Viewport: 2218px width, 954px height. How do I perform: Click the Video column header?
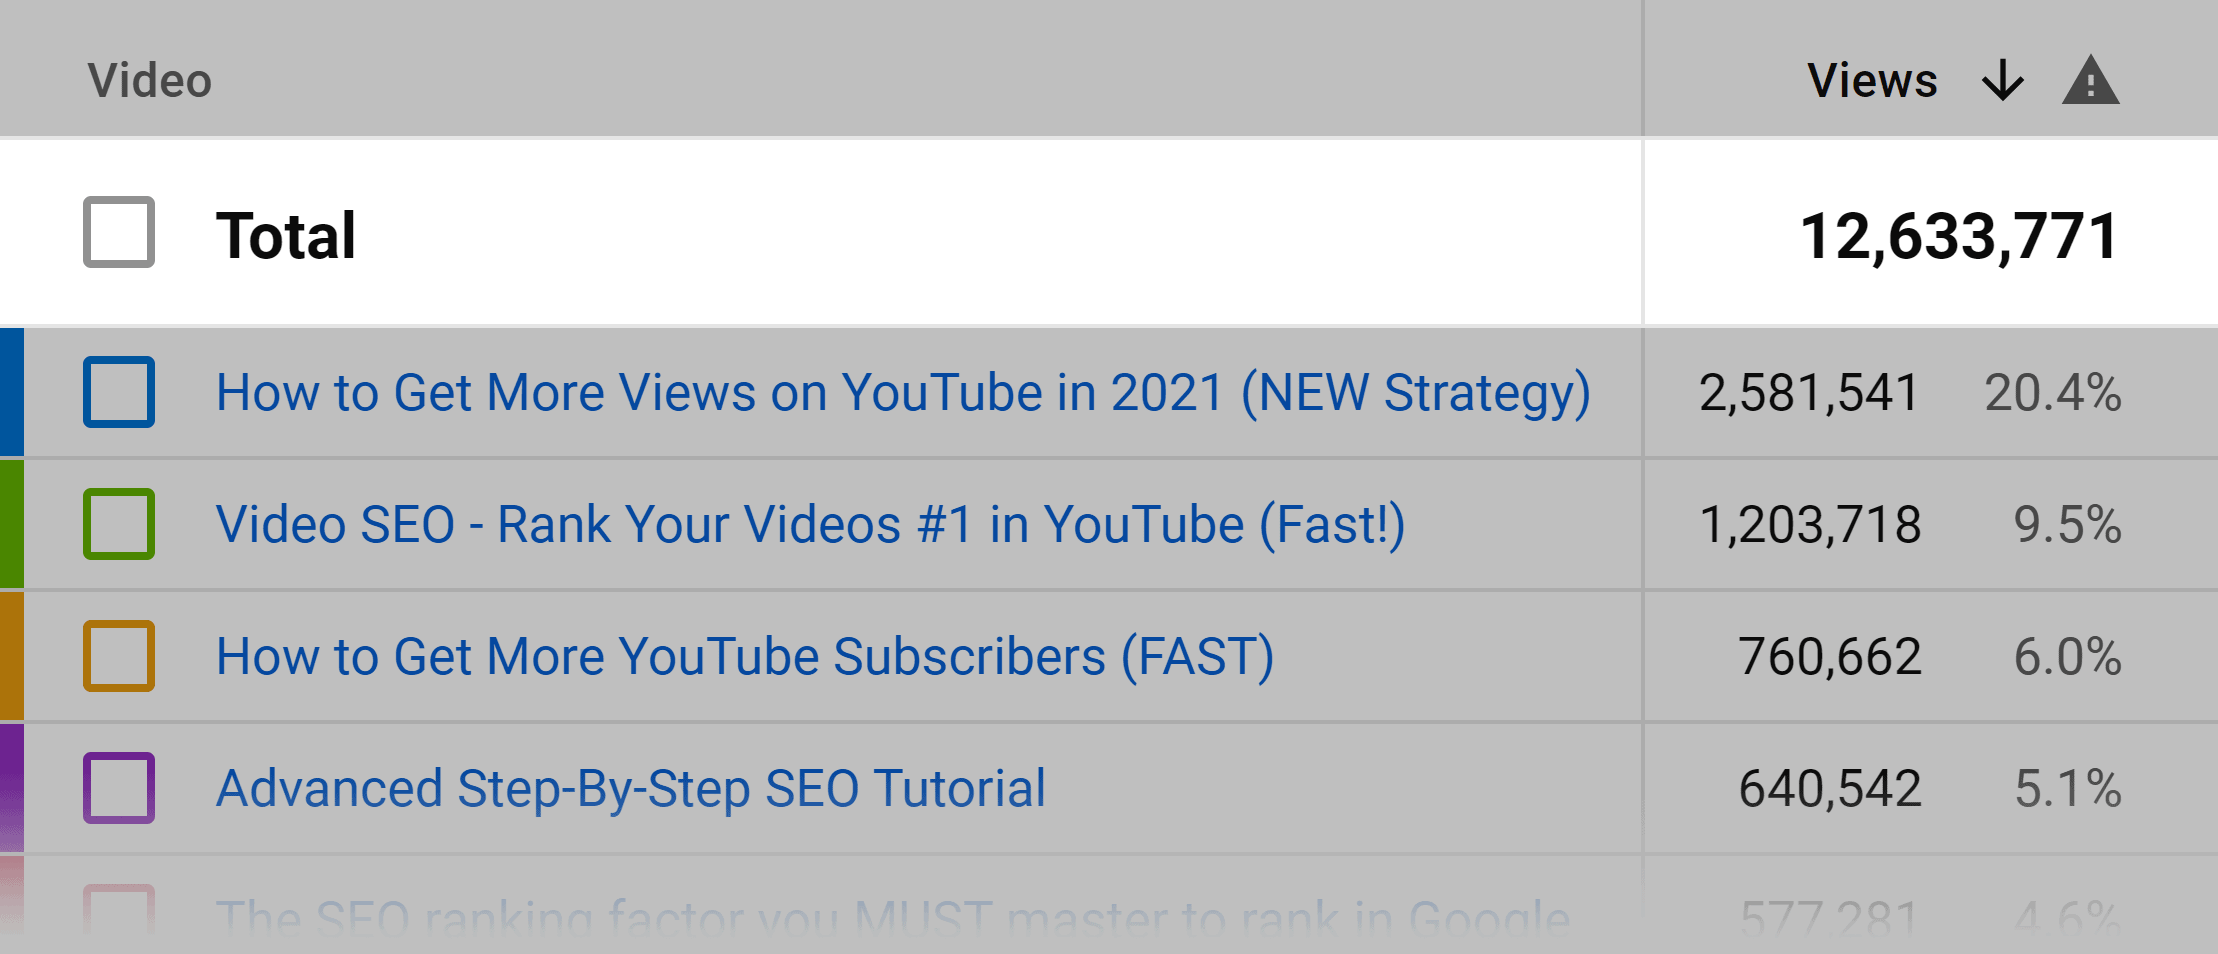[x=150, y=81]
